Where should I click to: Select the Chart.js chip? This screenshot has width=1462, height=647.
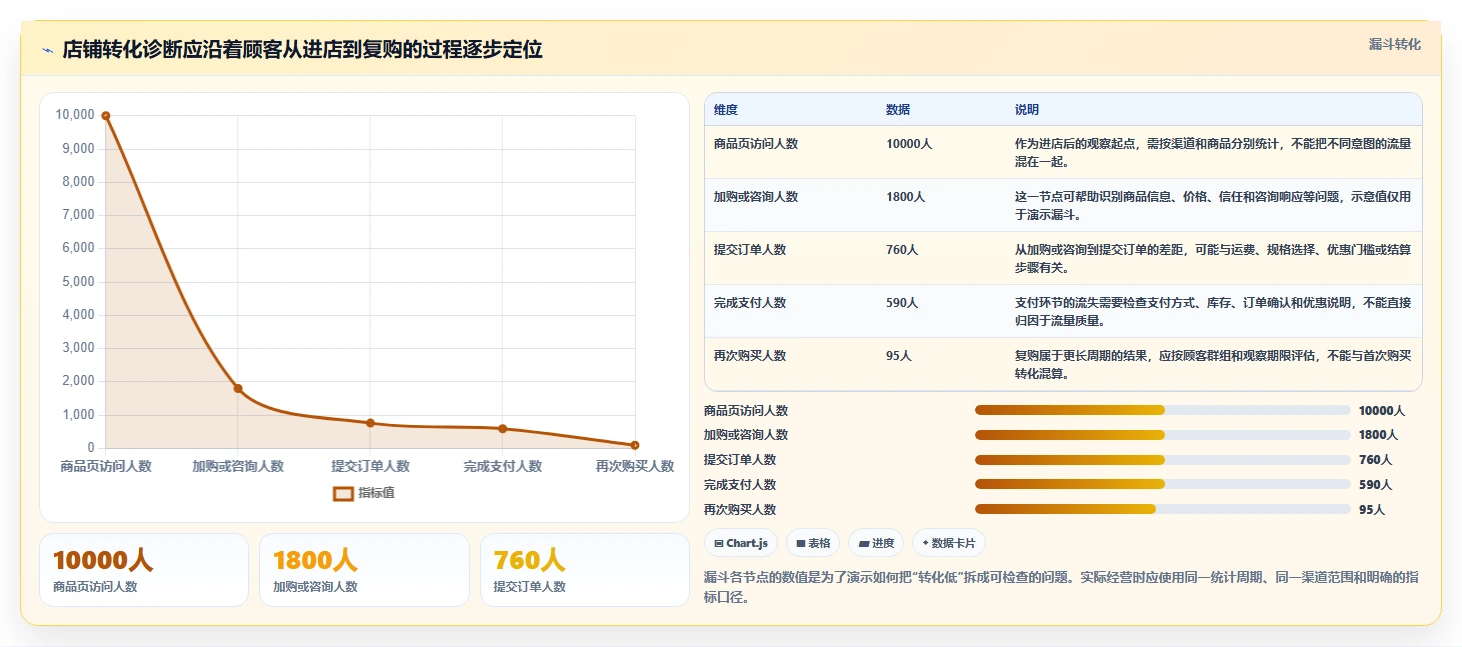click(741, 543)
